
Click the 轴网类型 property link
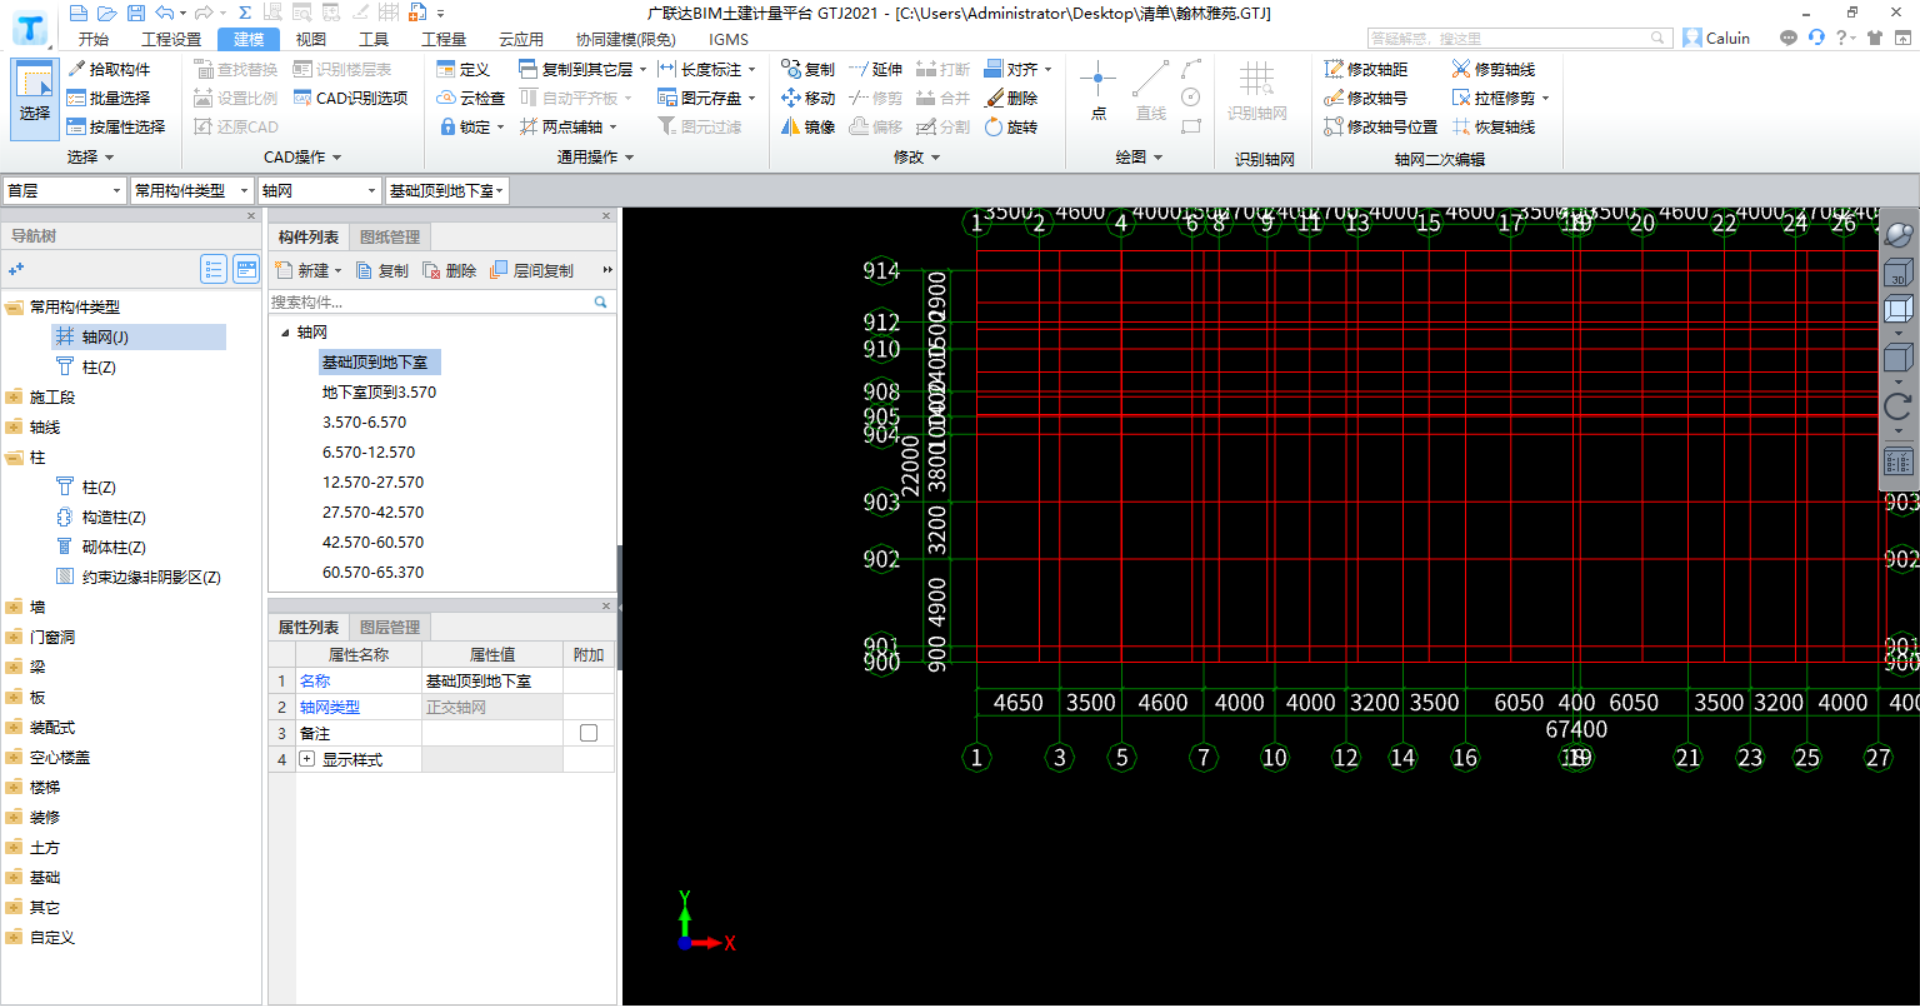tap(330, 707)
